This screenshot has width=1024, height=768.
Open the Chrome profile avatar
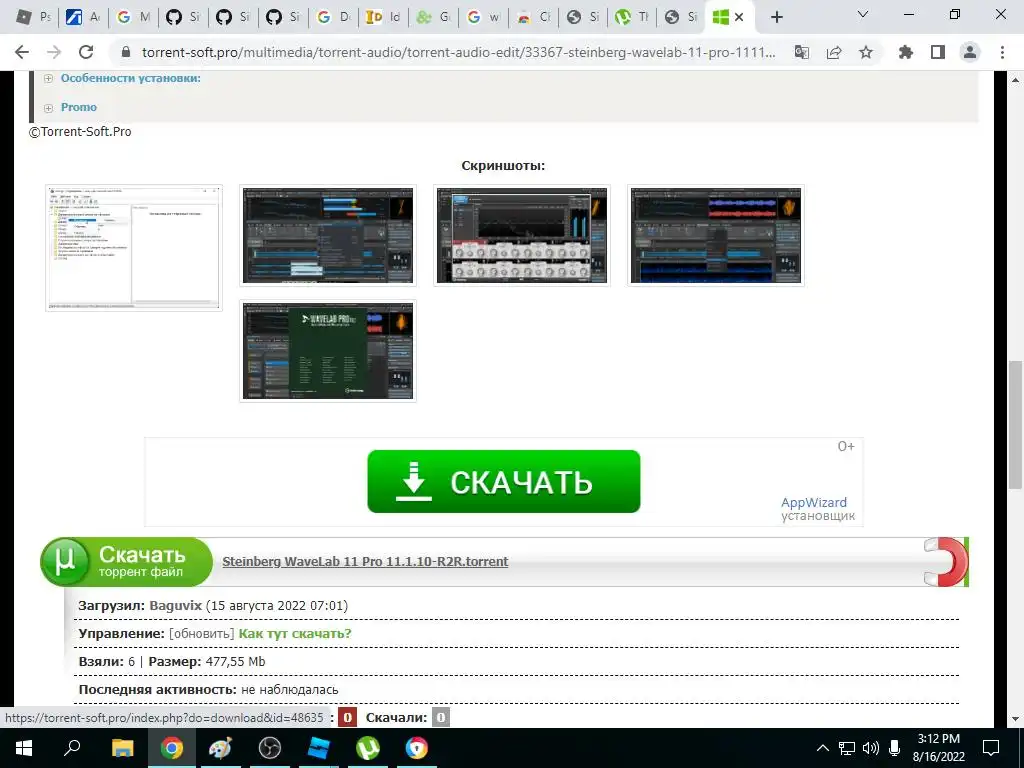[970, 52]
